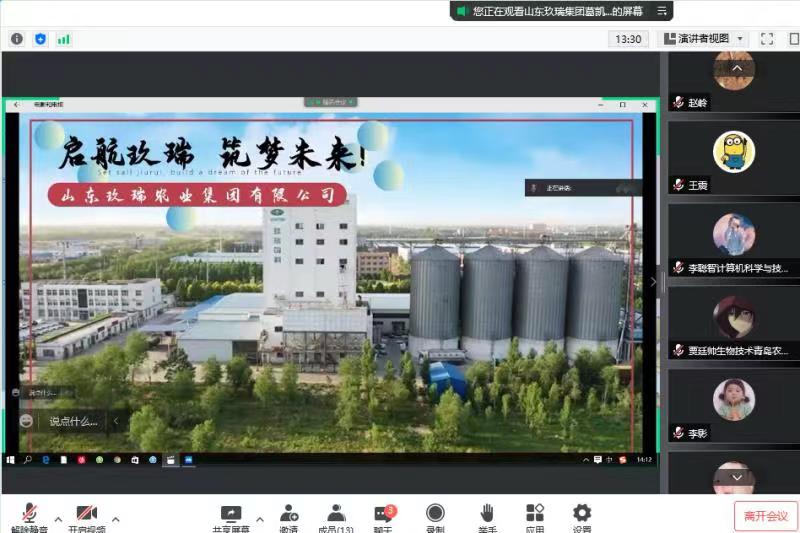Open the speaker view dropdown
Viewport: 800px width, 533px height.
(x=704, y=39)
